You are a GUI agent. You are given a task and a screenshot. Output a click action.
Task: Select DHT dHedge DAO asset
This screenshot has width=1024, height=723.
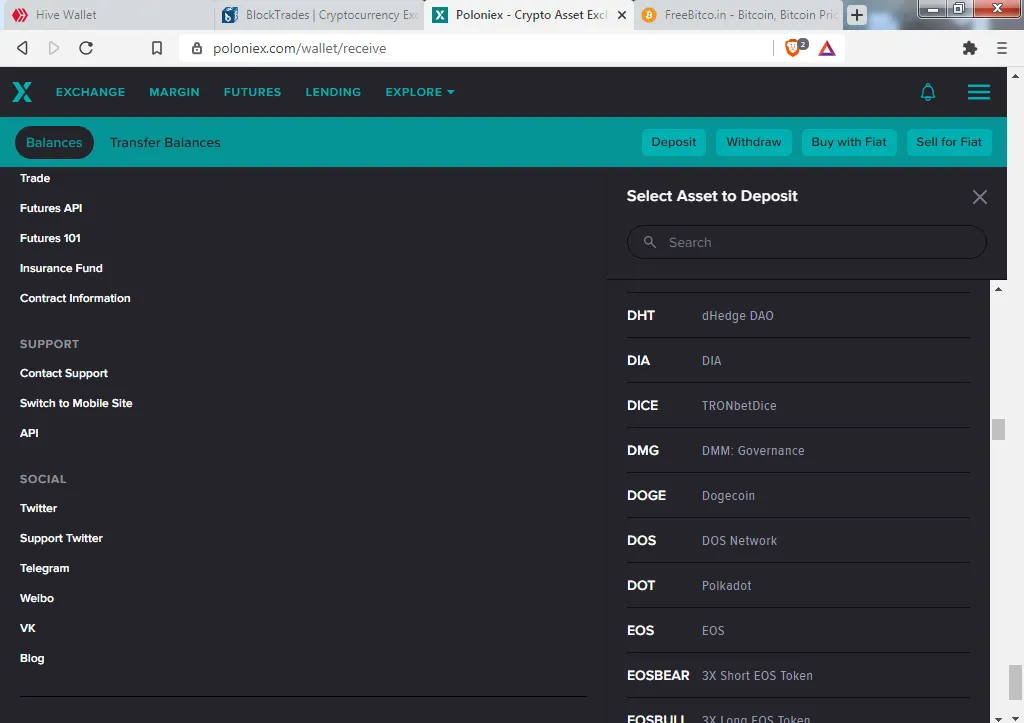798,315
